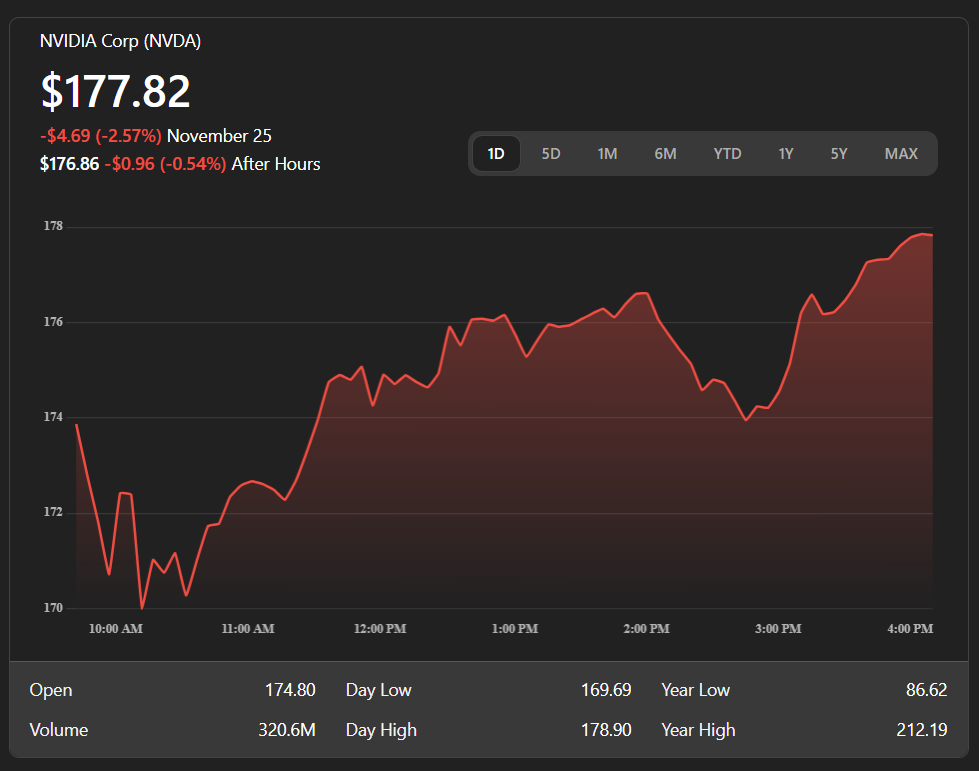Click the Day High value 178.90
The width and height of the screenshot is (979, 771).
pos(606,730)
